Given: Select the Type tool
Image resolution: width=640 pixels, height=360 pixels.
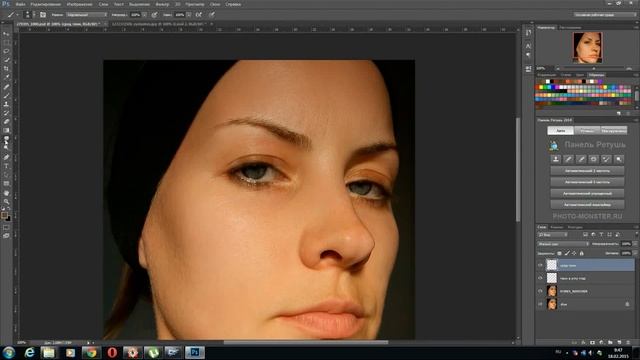Looking at the screenshot, I should [6, 166].
